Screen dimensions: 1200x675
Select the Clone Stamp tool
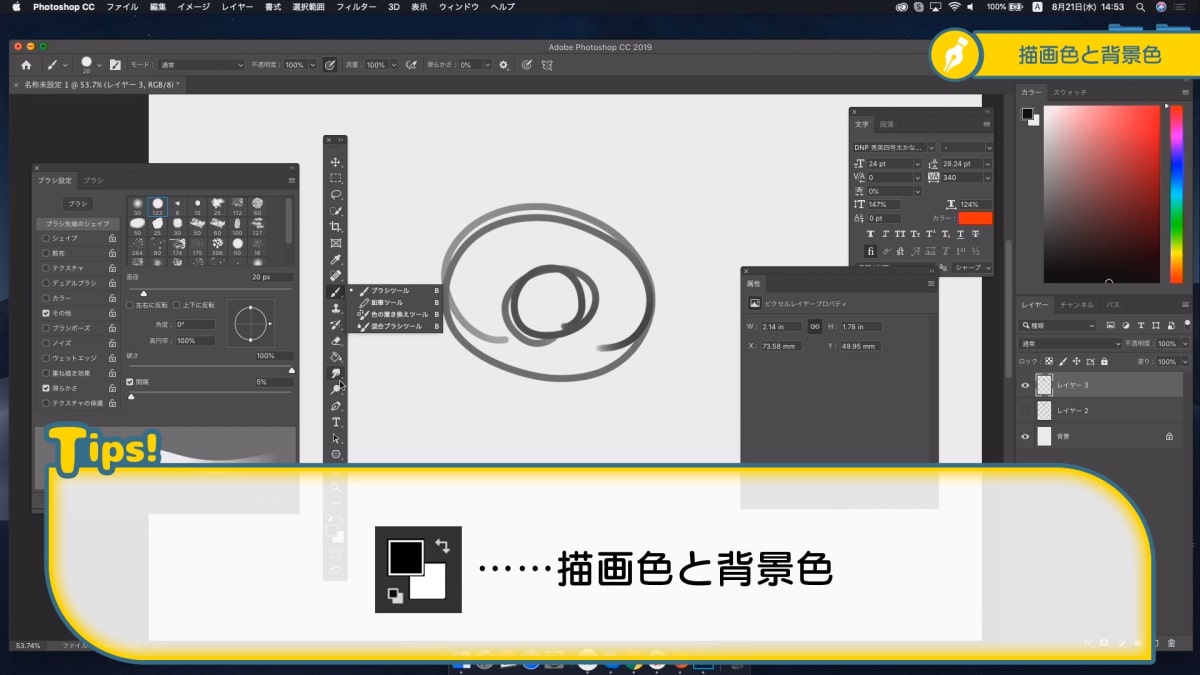click(336, 308)
